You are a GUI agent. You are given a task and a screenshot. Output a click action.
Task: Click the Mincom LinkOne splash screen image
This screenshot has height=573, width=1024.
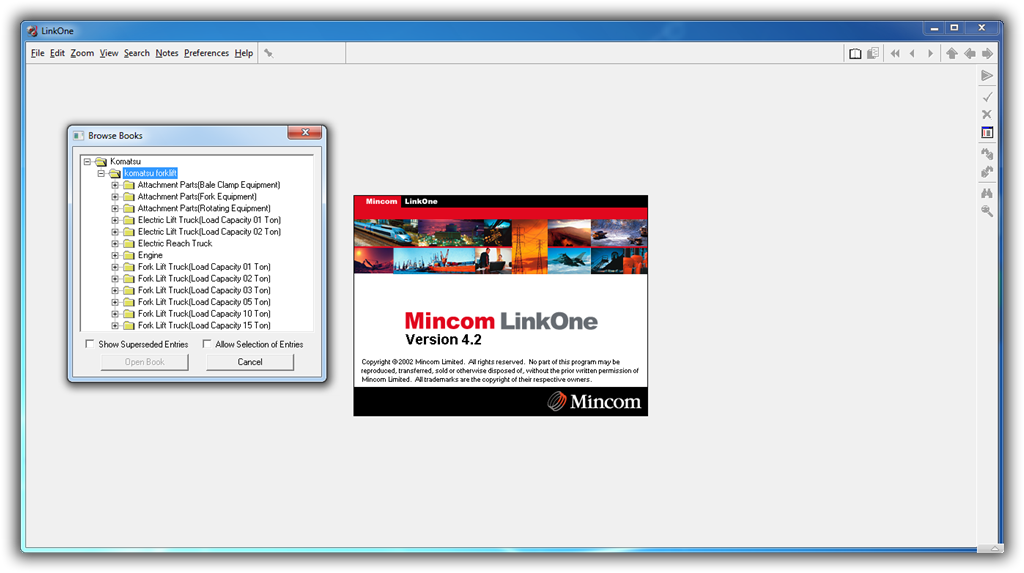(501, 305)
